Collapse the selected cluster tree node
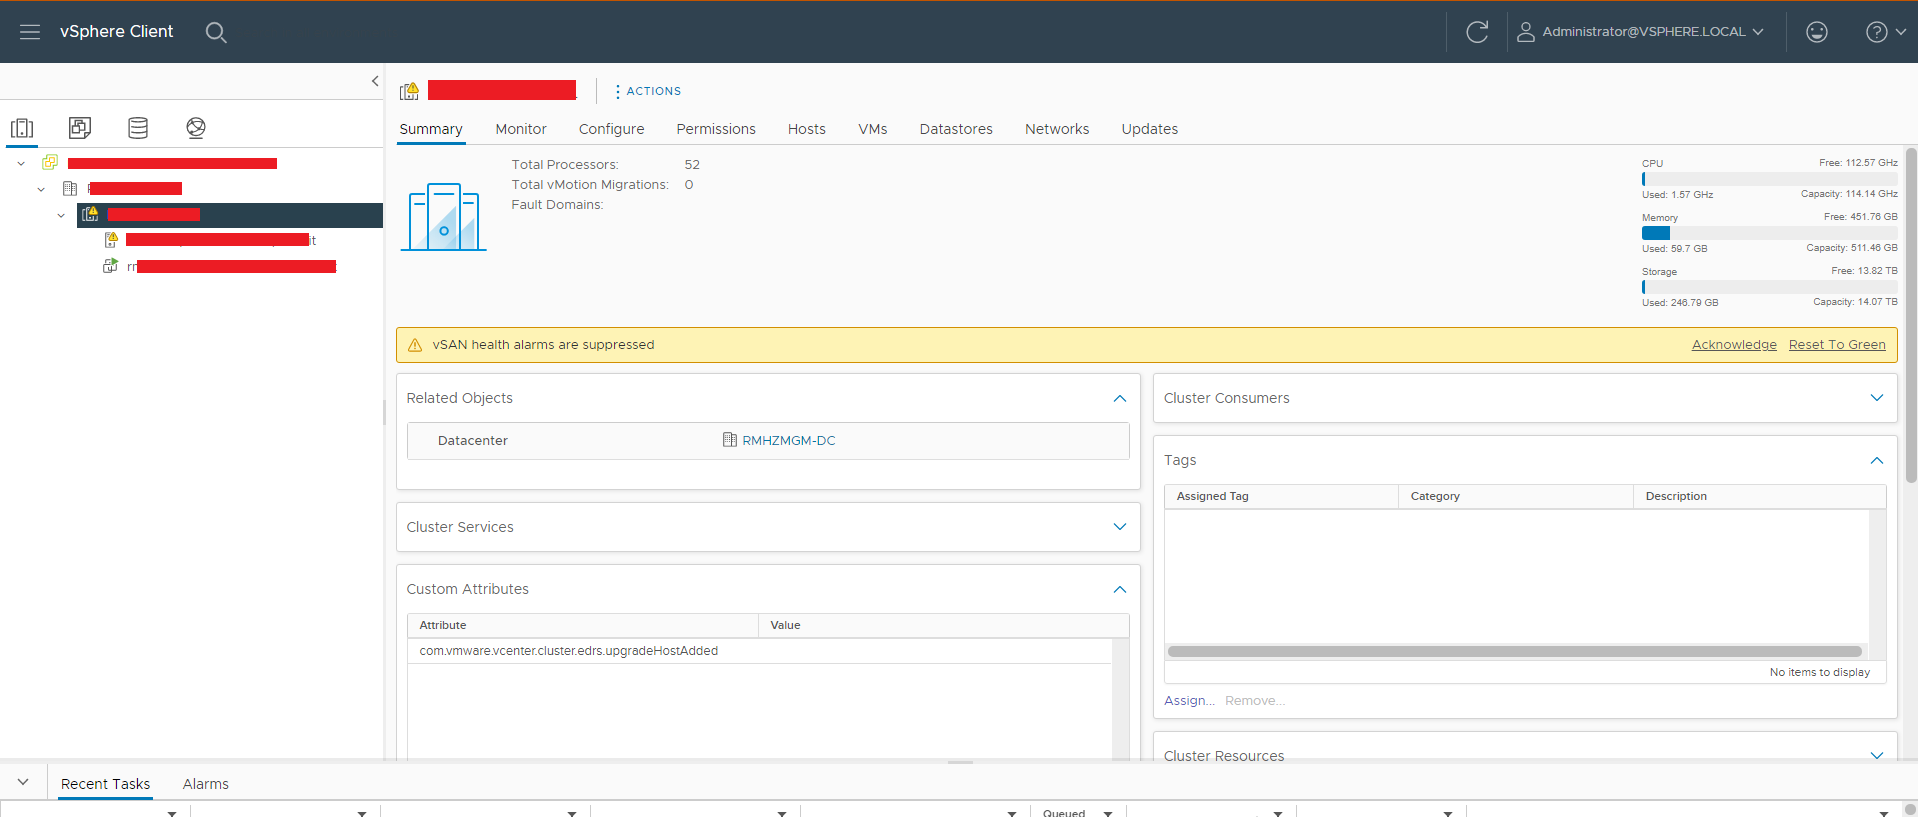Image resolution: width=1918 pixels, height=817 pixels. (61, 215)
